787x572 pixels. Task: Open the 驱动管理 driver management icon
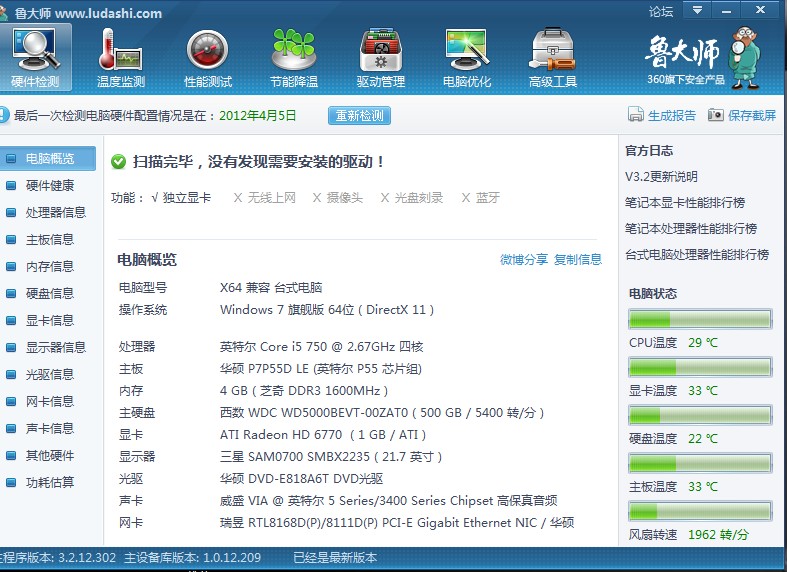pos(380,50)
